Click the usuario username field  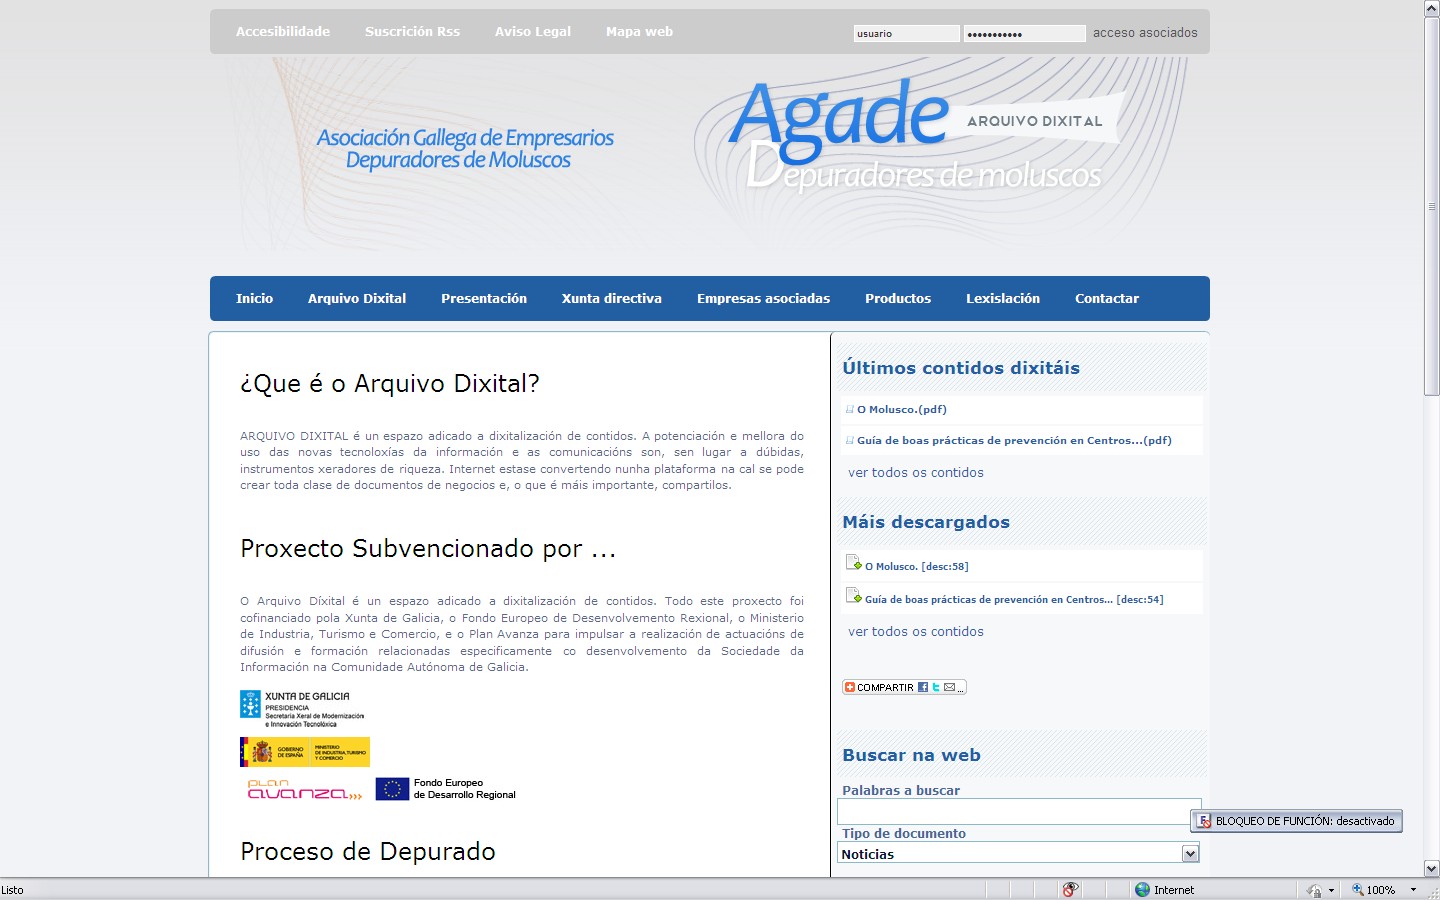(x=906, y=33)
